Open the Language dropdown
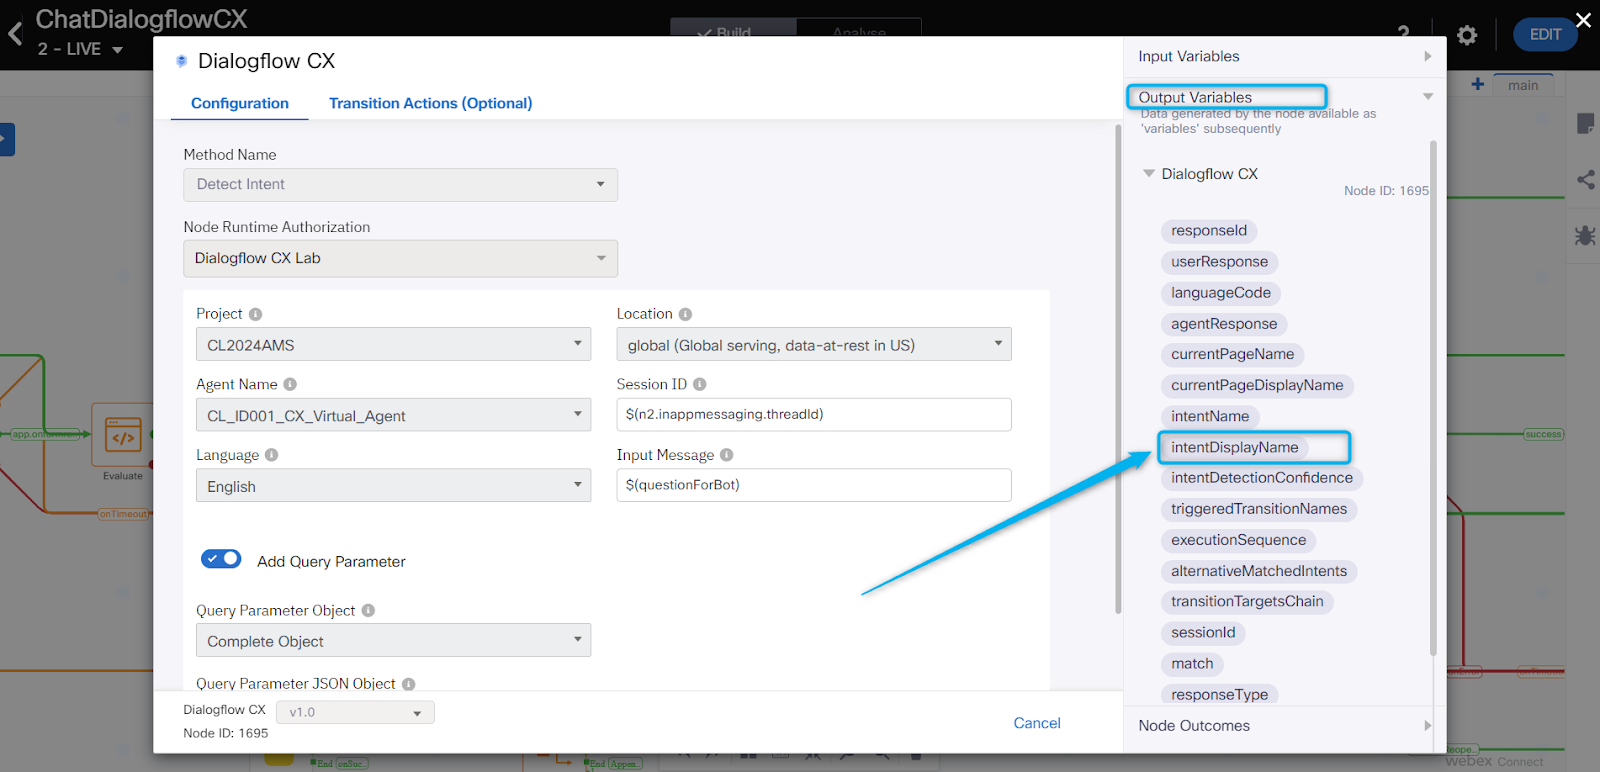Viewport: 1600px width, 772px height. click(x=393, y=486)
